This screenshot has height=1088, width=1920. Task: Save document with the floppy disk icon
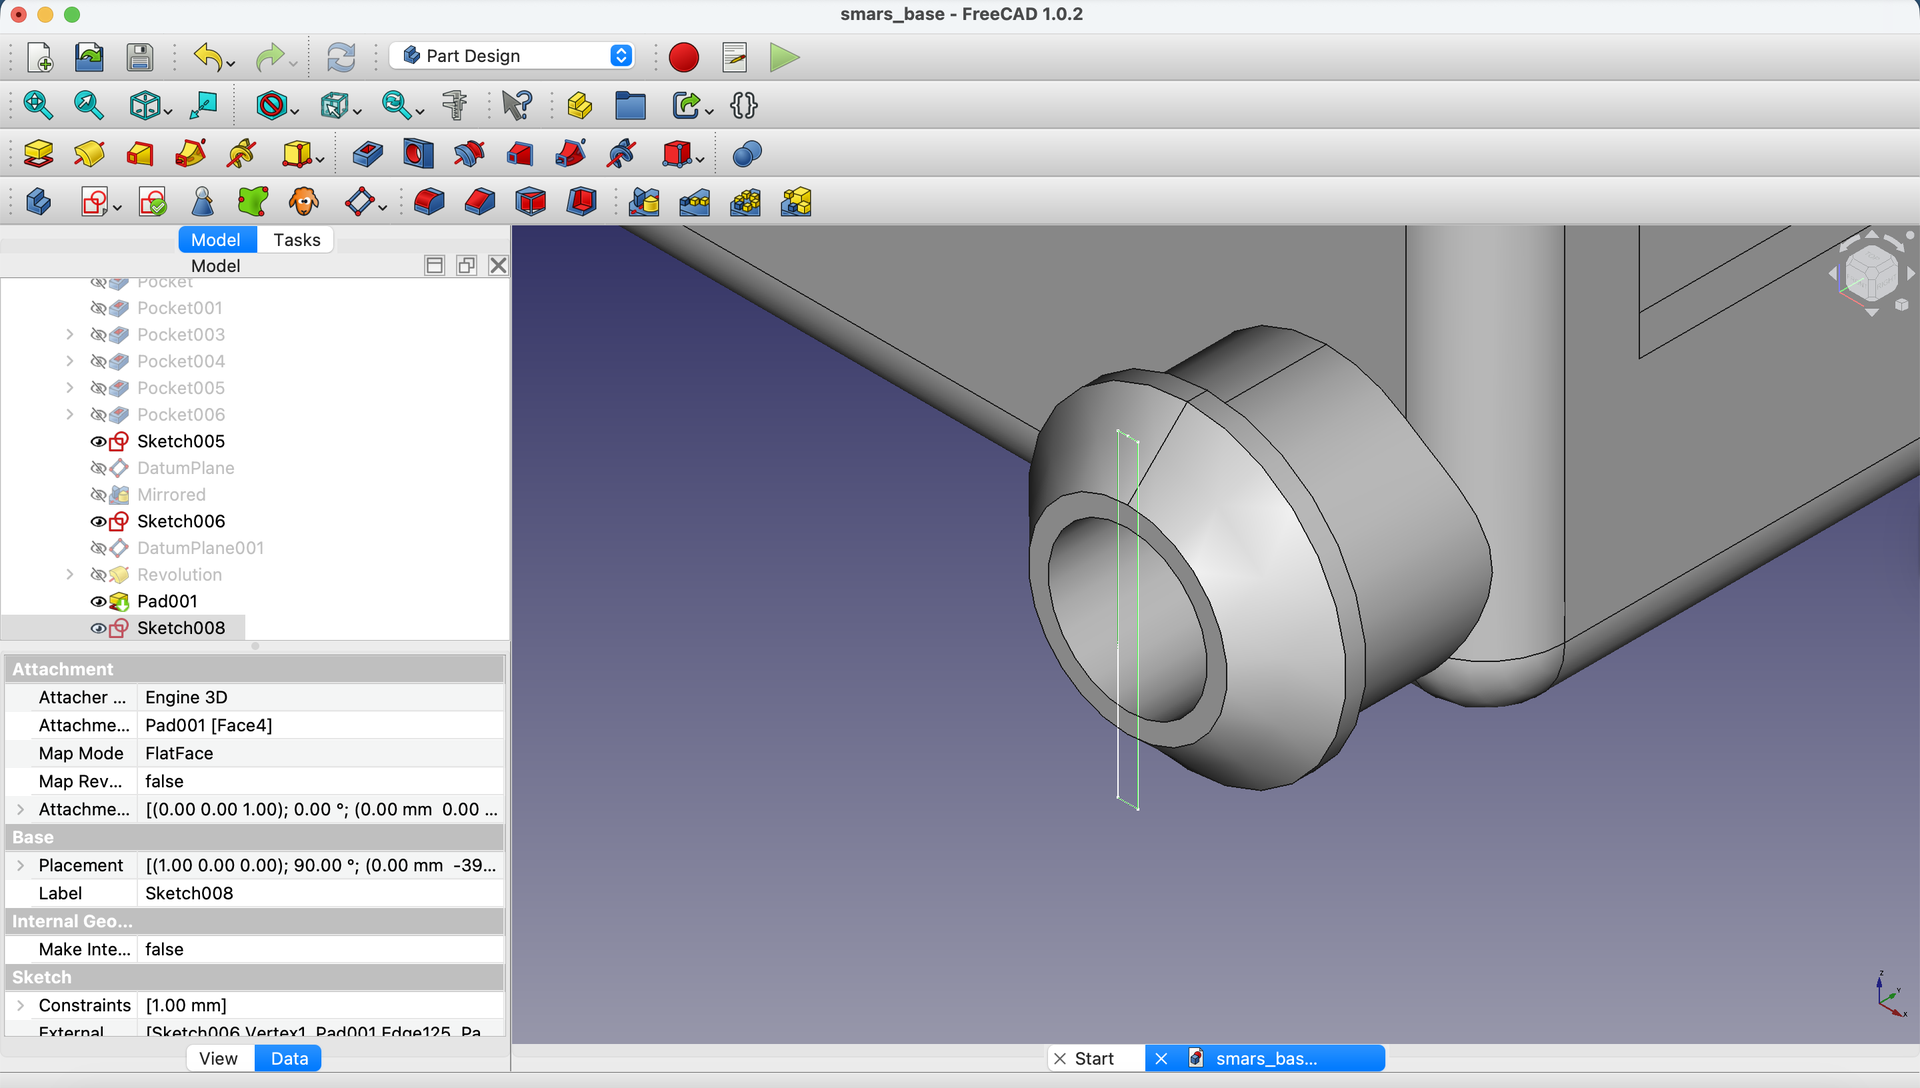pos(140,57)
